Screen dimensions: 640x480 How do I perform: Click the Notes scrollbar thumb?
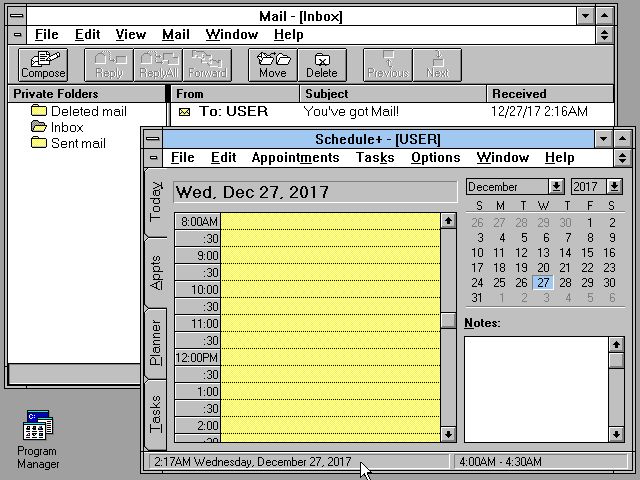(x=616, y=360)
